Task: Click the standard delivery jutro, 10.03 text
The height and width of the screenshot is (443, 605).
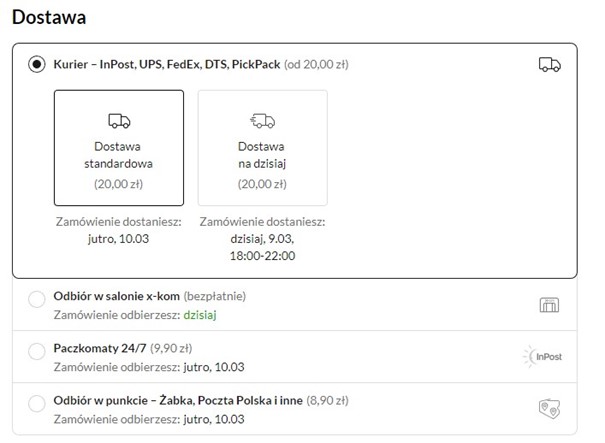Action: pos(118,239)
